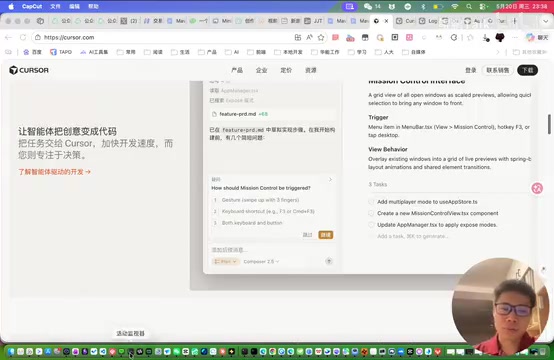The image size is (554, 360).
Task: Open Spotlight search in menu bar
Action: point(469,6)
